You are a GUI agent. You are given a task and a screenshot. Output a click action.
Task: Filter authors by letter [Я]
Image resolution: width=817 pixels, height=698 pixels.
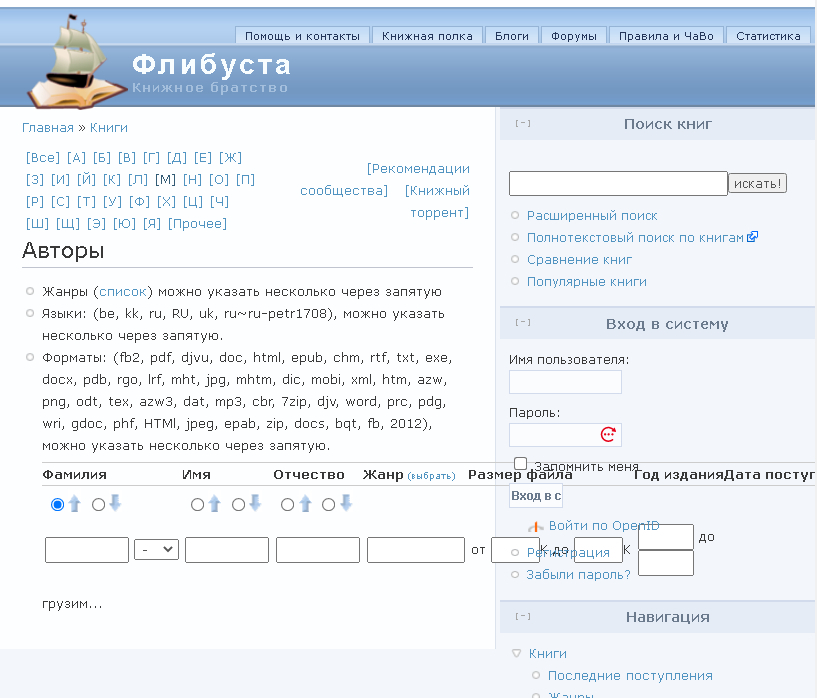pyautogui.click(x=152, y=223)
